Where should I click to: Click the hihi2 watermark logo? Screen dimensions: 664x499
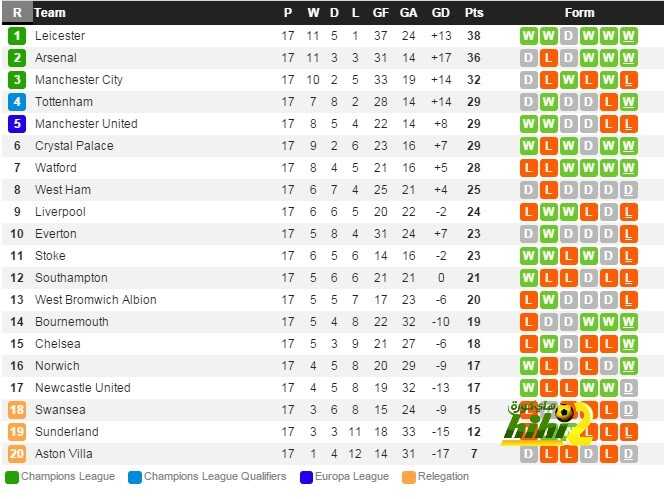pos(546,424)
